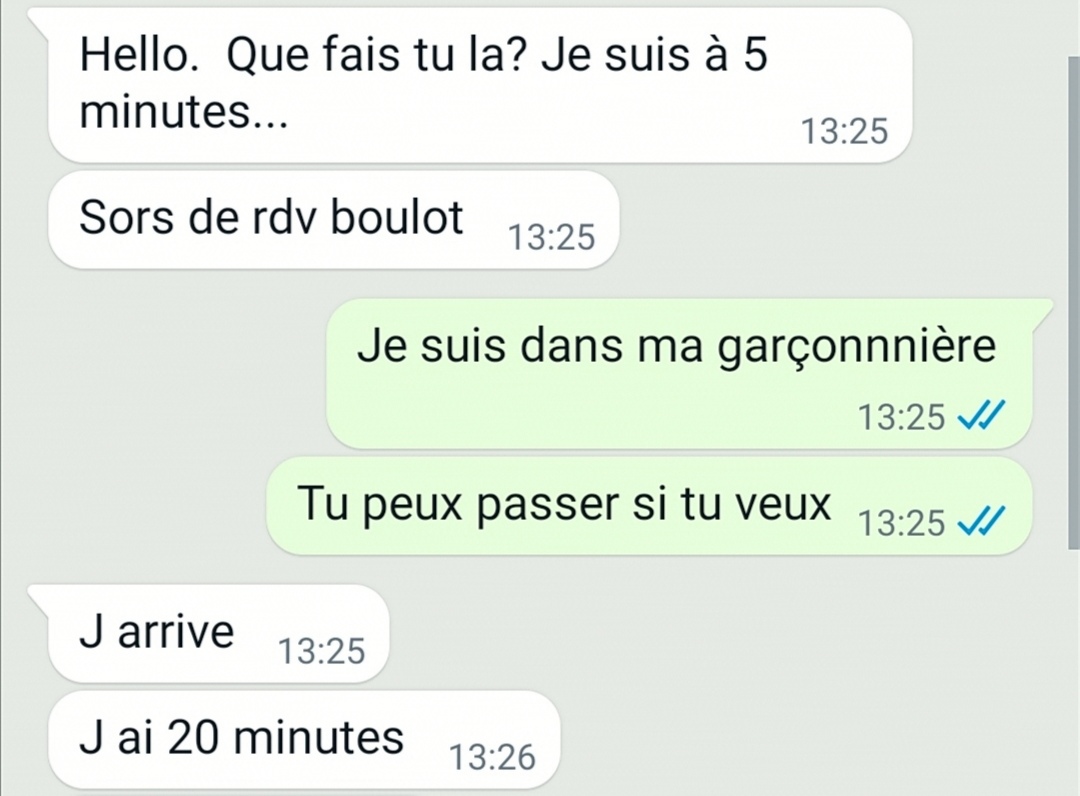Image resolution: width=1080 pixels, height=796 pixels.
Task: Tap the blue double checkmarks on 'Tu peux passer si tu veux'
Action: click(982, 521)
